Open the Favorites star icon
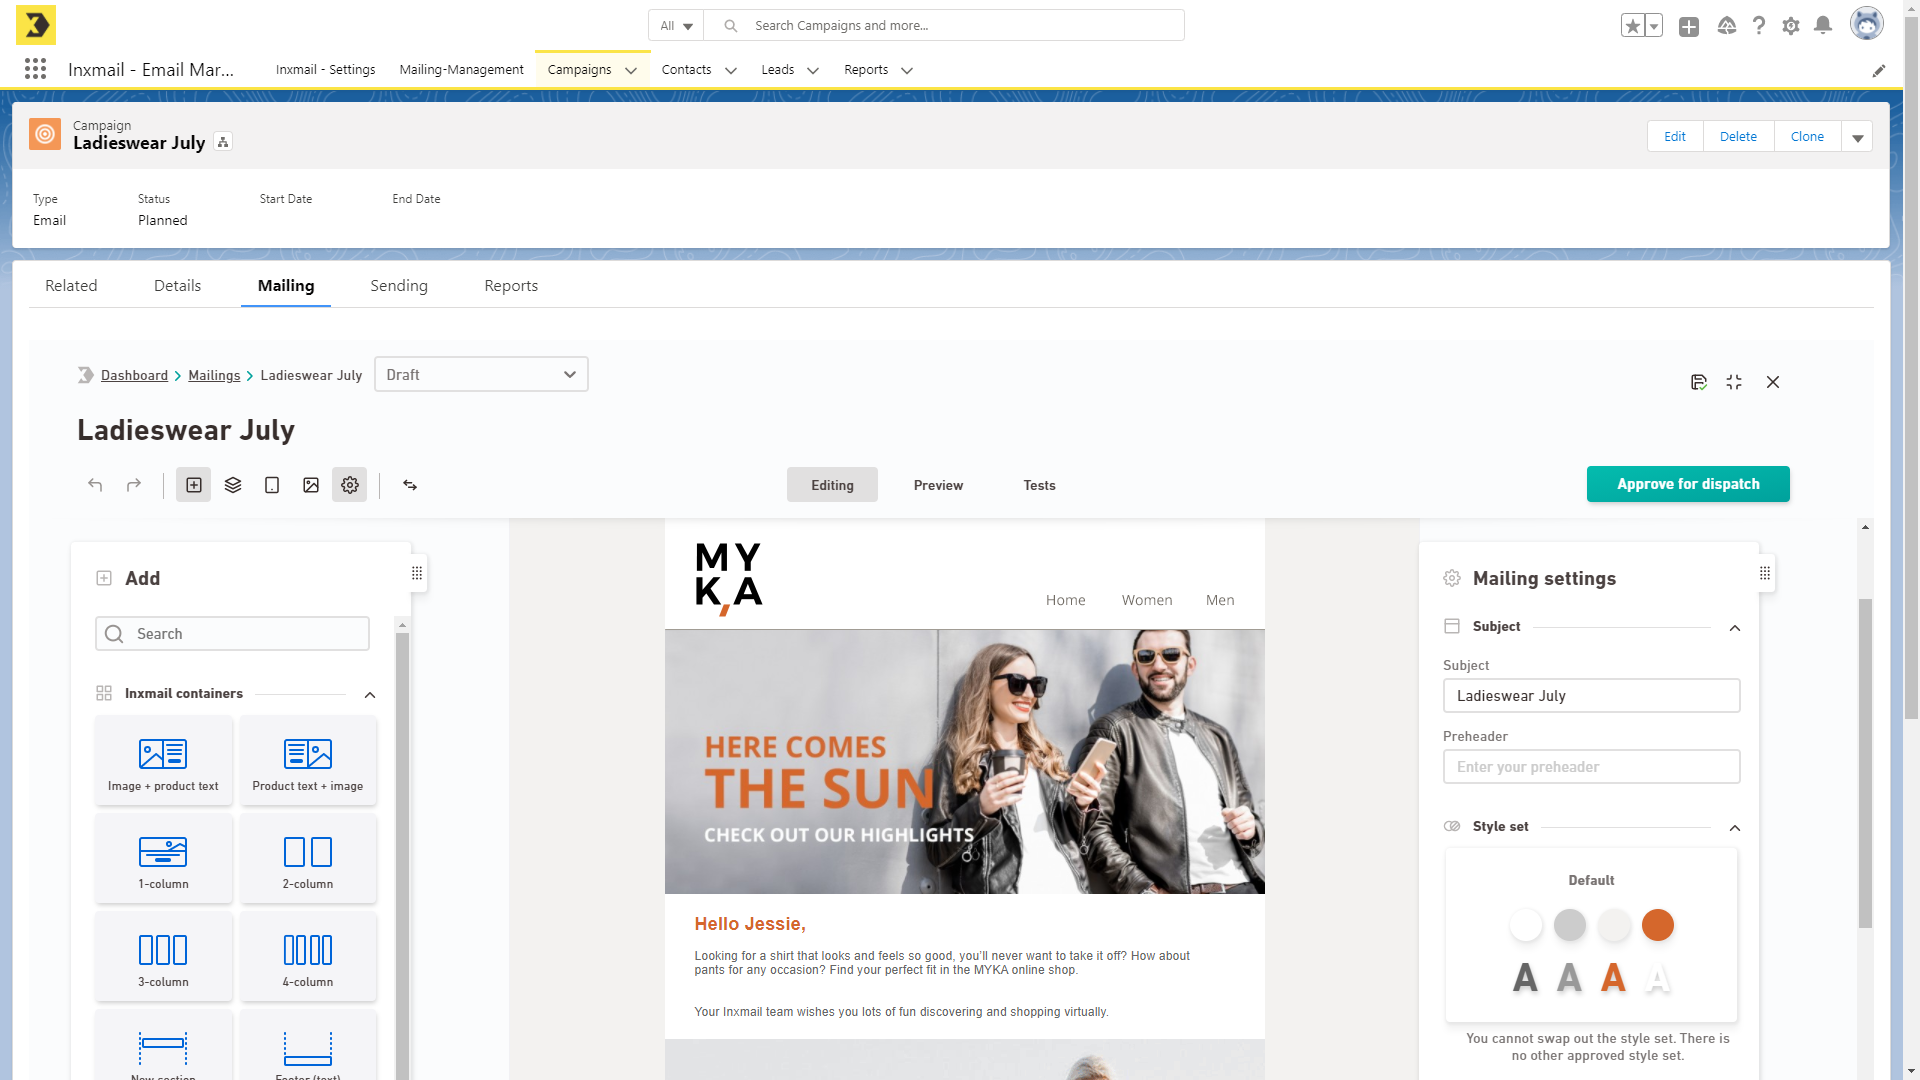 click(x=1632, y=26)
